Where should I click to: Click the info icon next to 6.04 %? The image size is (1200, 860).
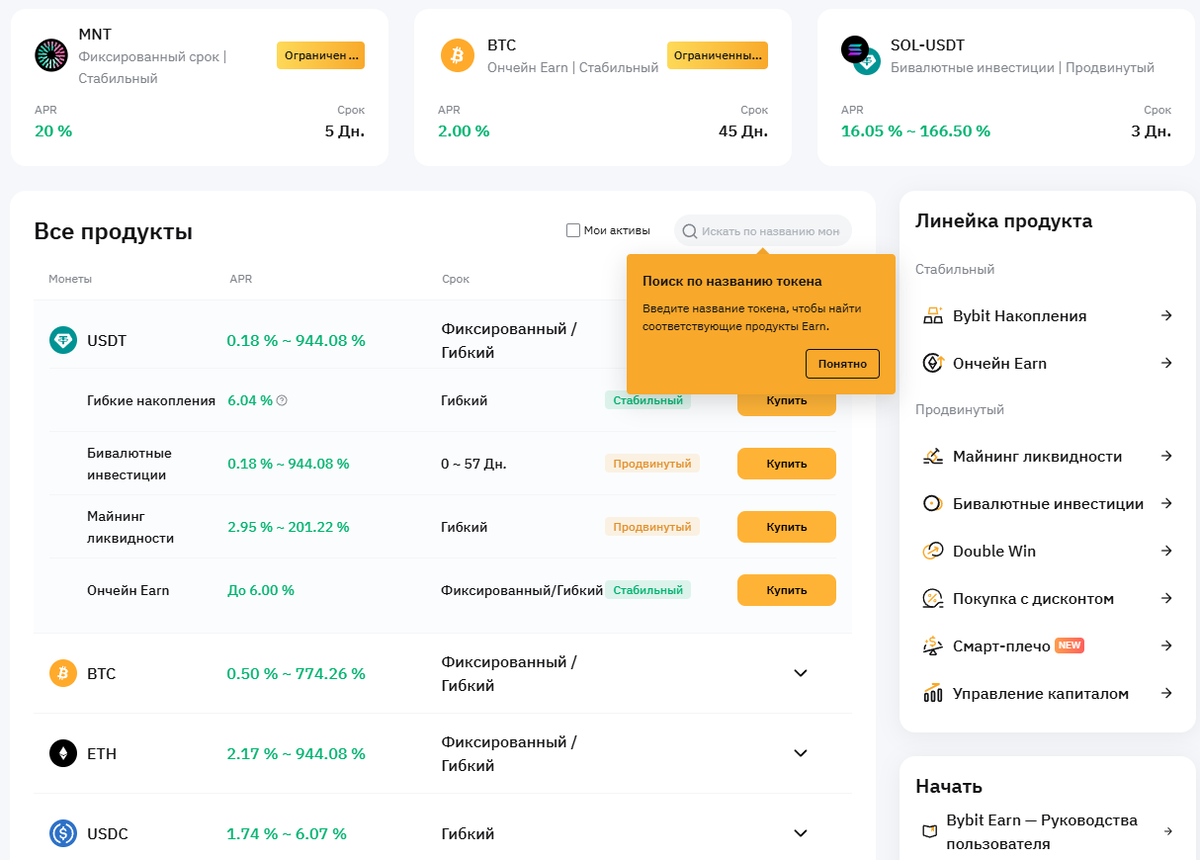pos(282,400)
